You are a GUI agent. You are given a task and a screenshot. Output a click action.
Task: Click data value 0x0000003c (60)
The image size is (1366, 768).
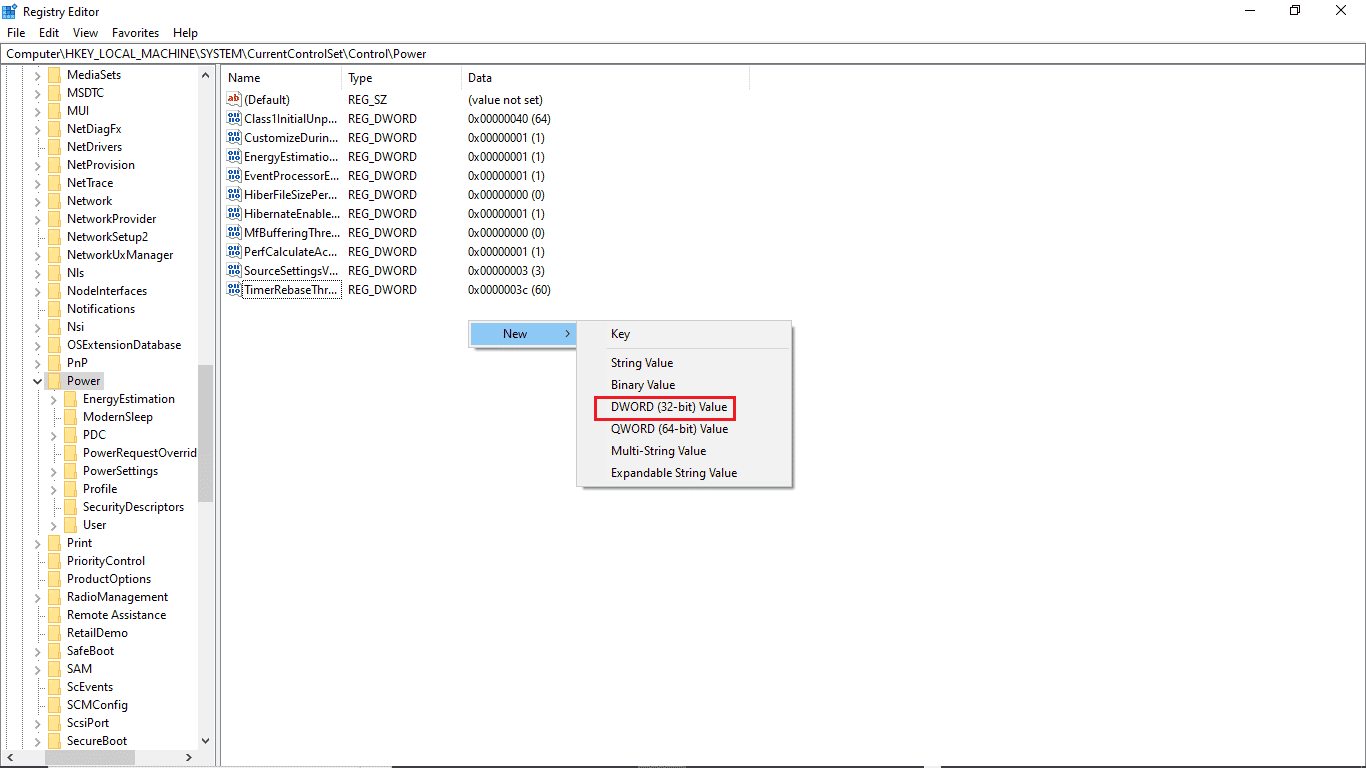click(x=509, y=290)
